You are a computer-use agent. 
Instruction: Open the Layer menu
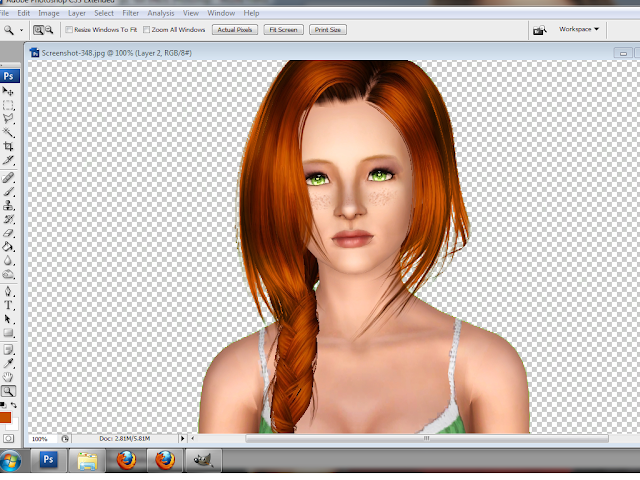click(x=77, y=13)
